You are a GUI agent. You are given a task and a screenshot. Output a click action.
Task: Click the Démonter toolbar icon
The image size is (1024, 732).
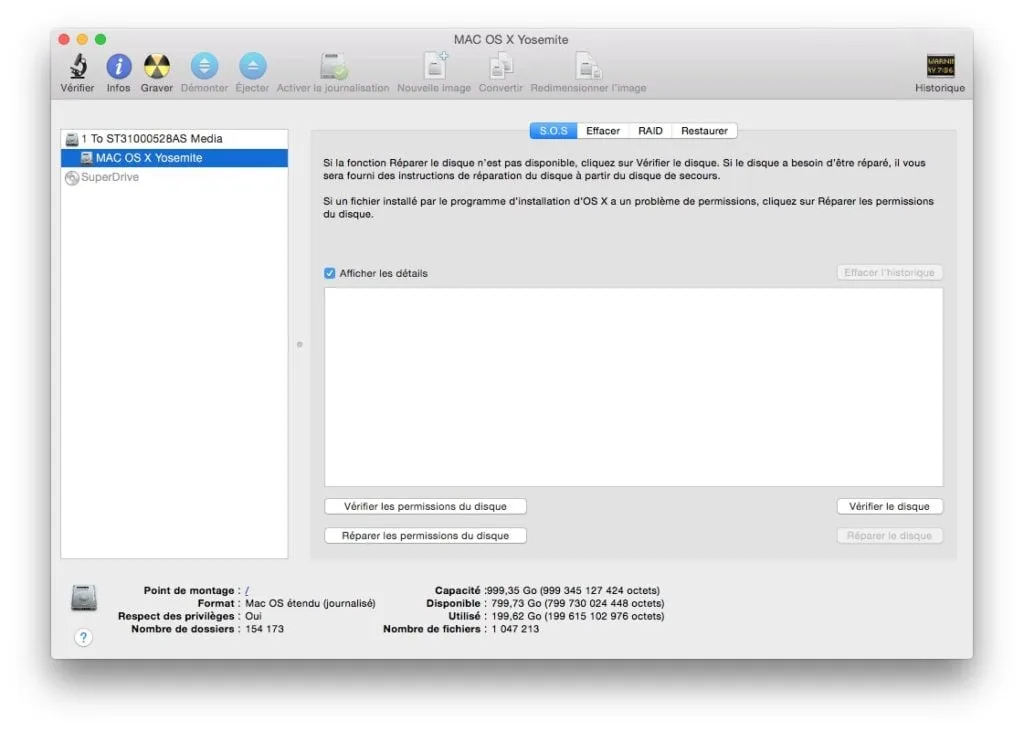click(204, 66)
